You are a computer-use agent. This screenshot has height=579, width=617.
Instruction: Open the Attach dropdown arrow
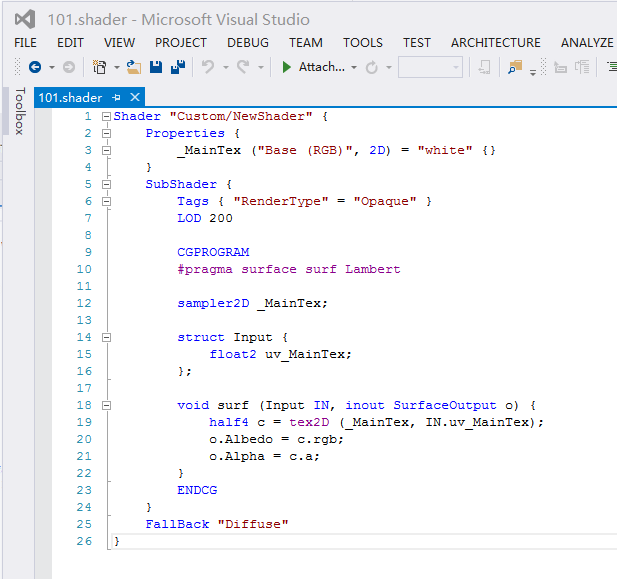354,68
